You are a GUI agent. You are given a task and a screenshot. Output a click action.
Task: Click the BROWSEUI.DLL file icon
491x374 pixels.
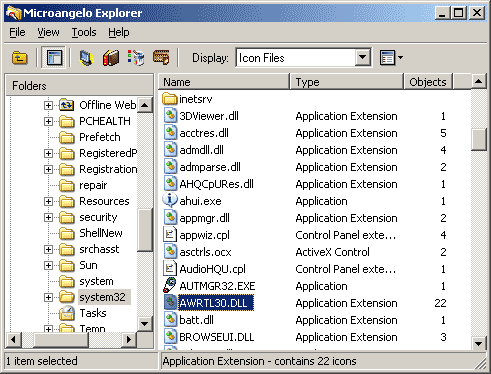pyautogui.click(x=170, y=337)
